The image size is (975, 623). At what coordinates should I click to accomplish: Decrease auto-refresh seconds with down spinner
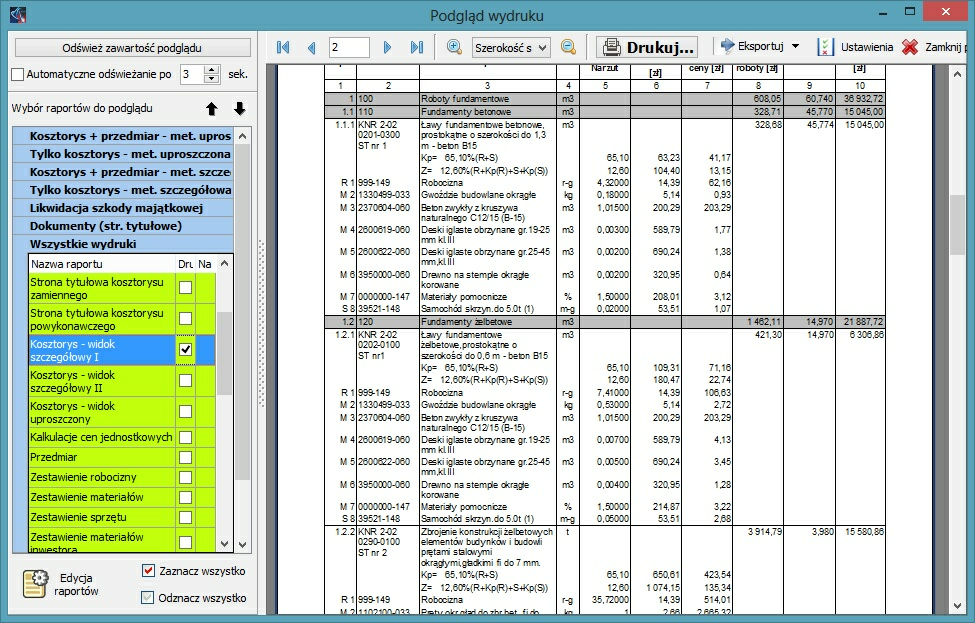point(212,79)
